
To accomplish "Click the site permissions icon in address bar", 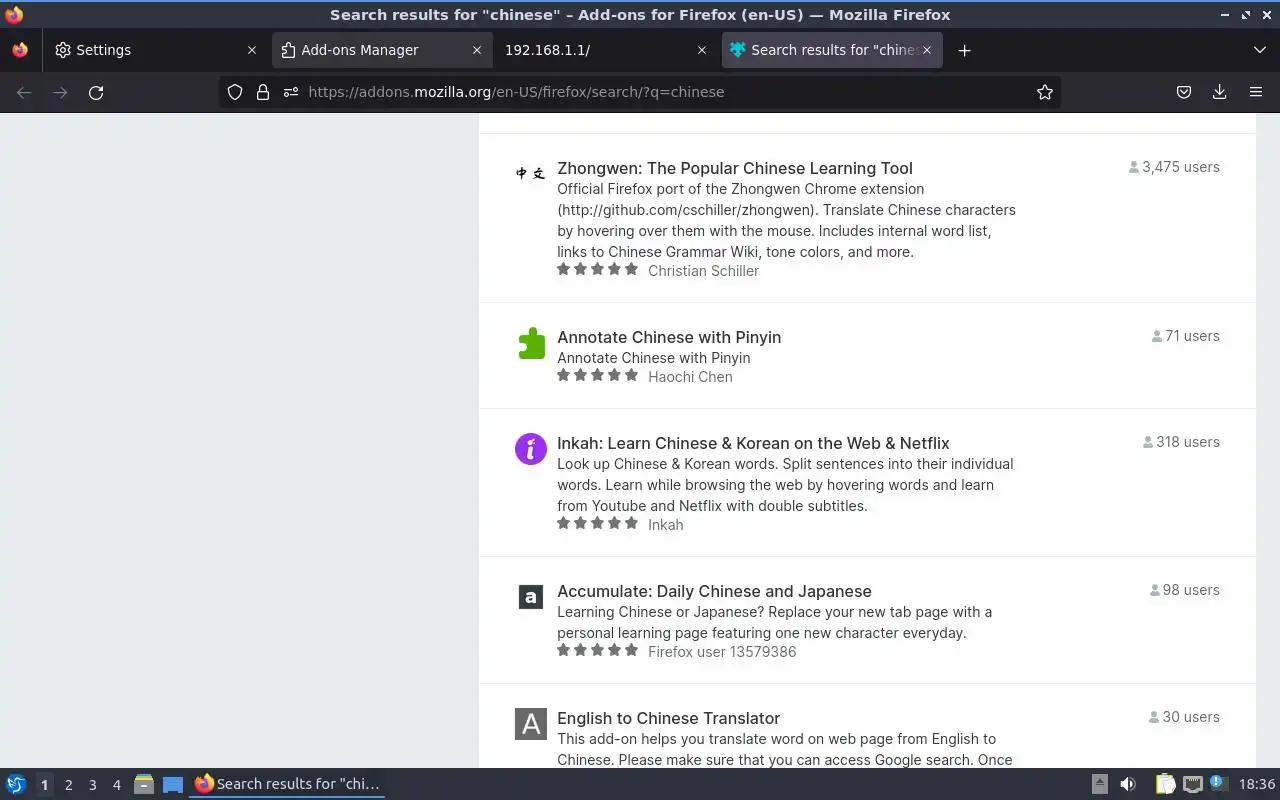I will (x=291, y=92).
